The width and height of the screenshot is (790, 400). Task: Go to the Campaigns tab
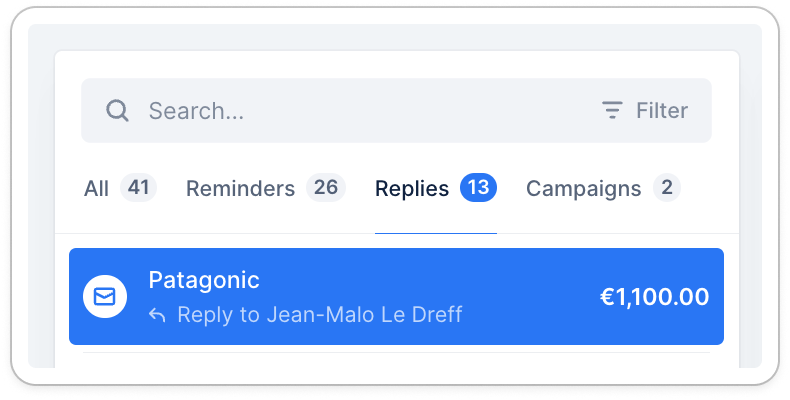pyautogui.click(x=583, y=188)
